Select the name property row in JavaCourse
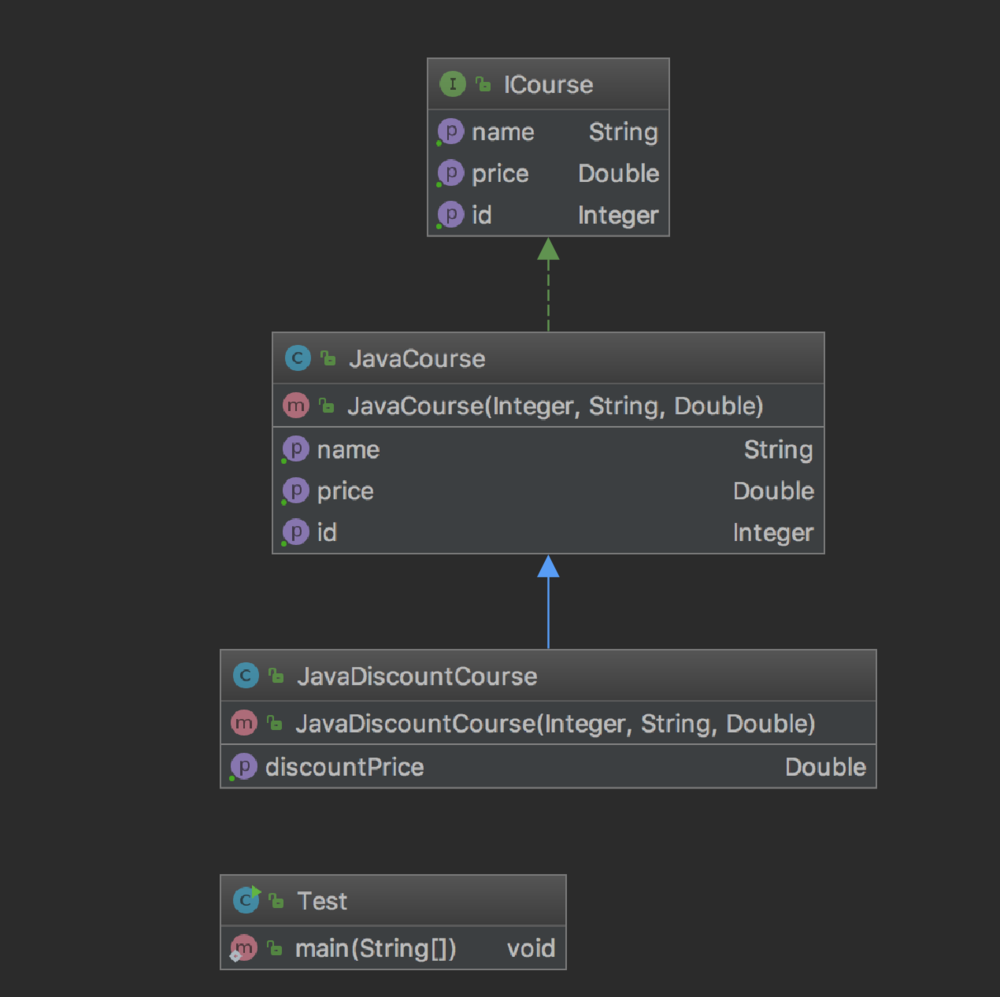 548,450
